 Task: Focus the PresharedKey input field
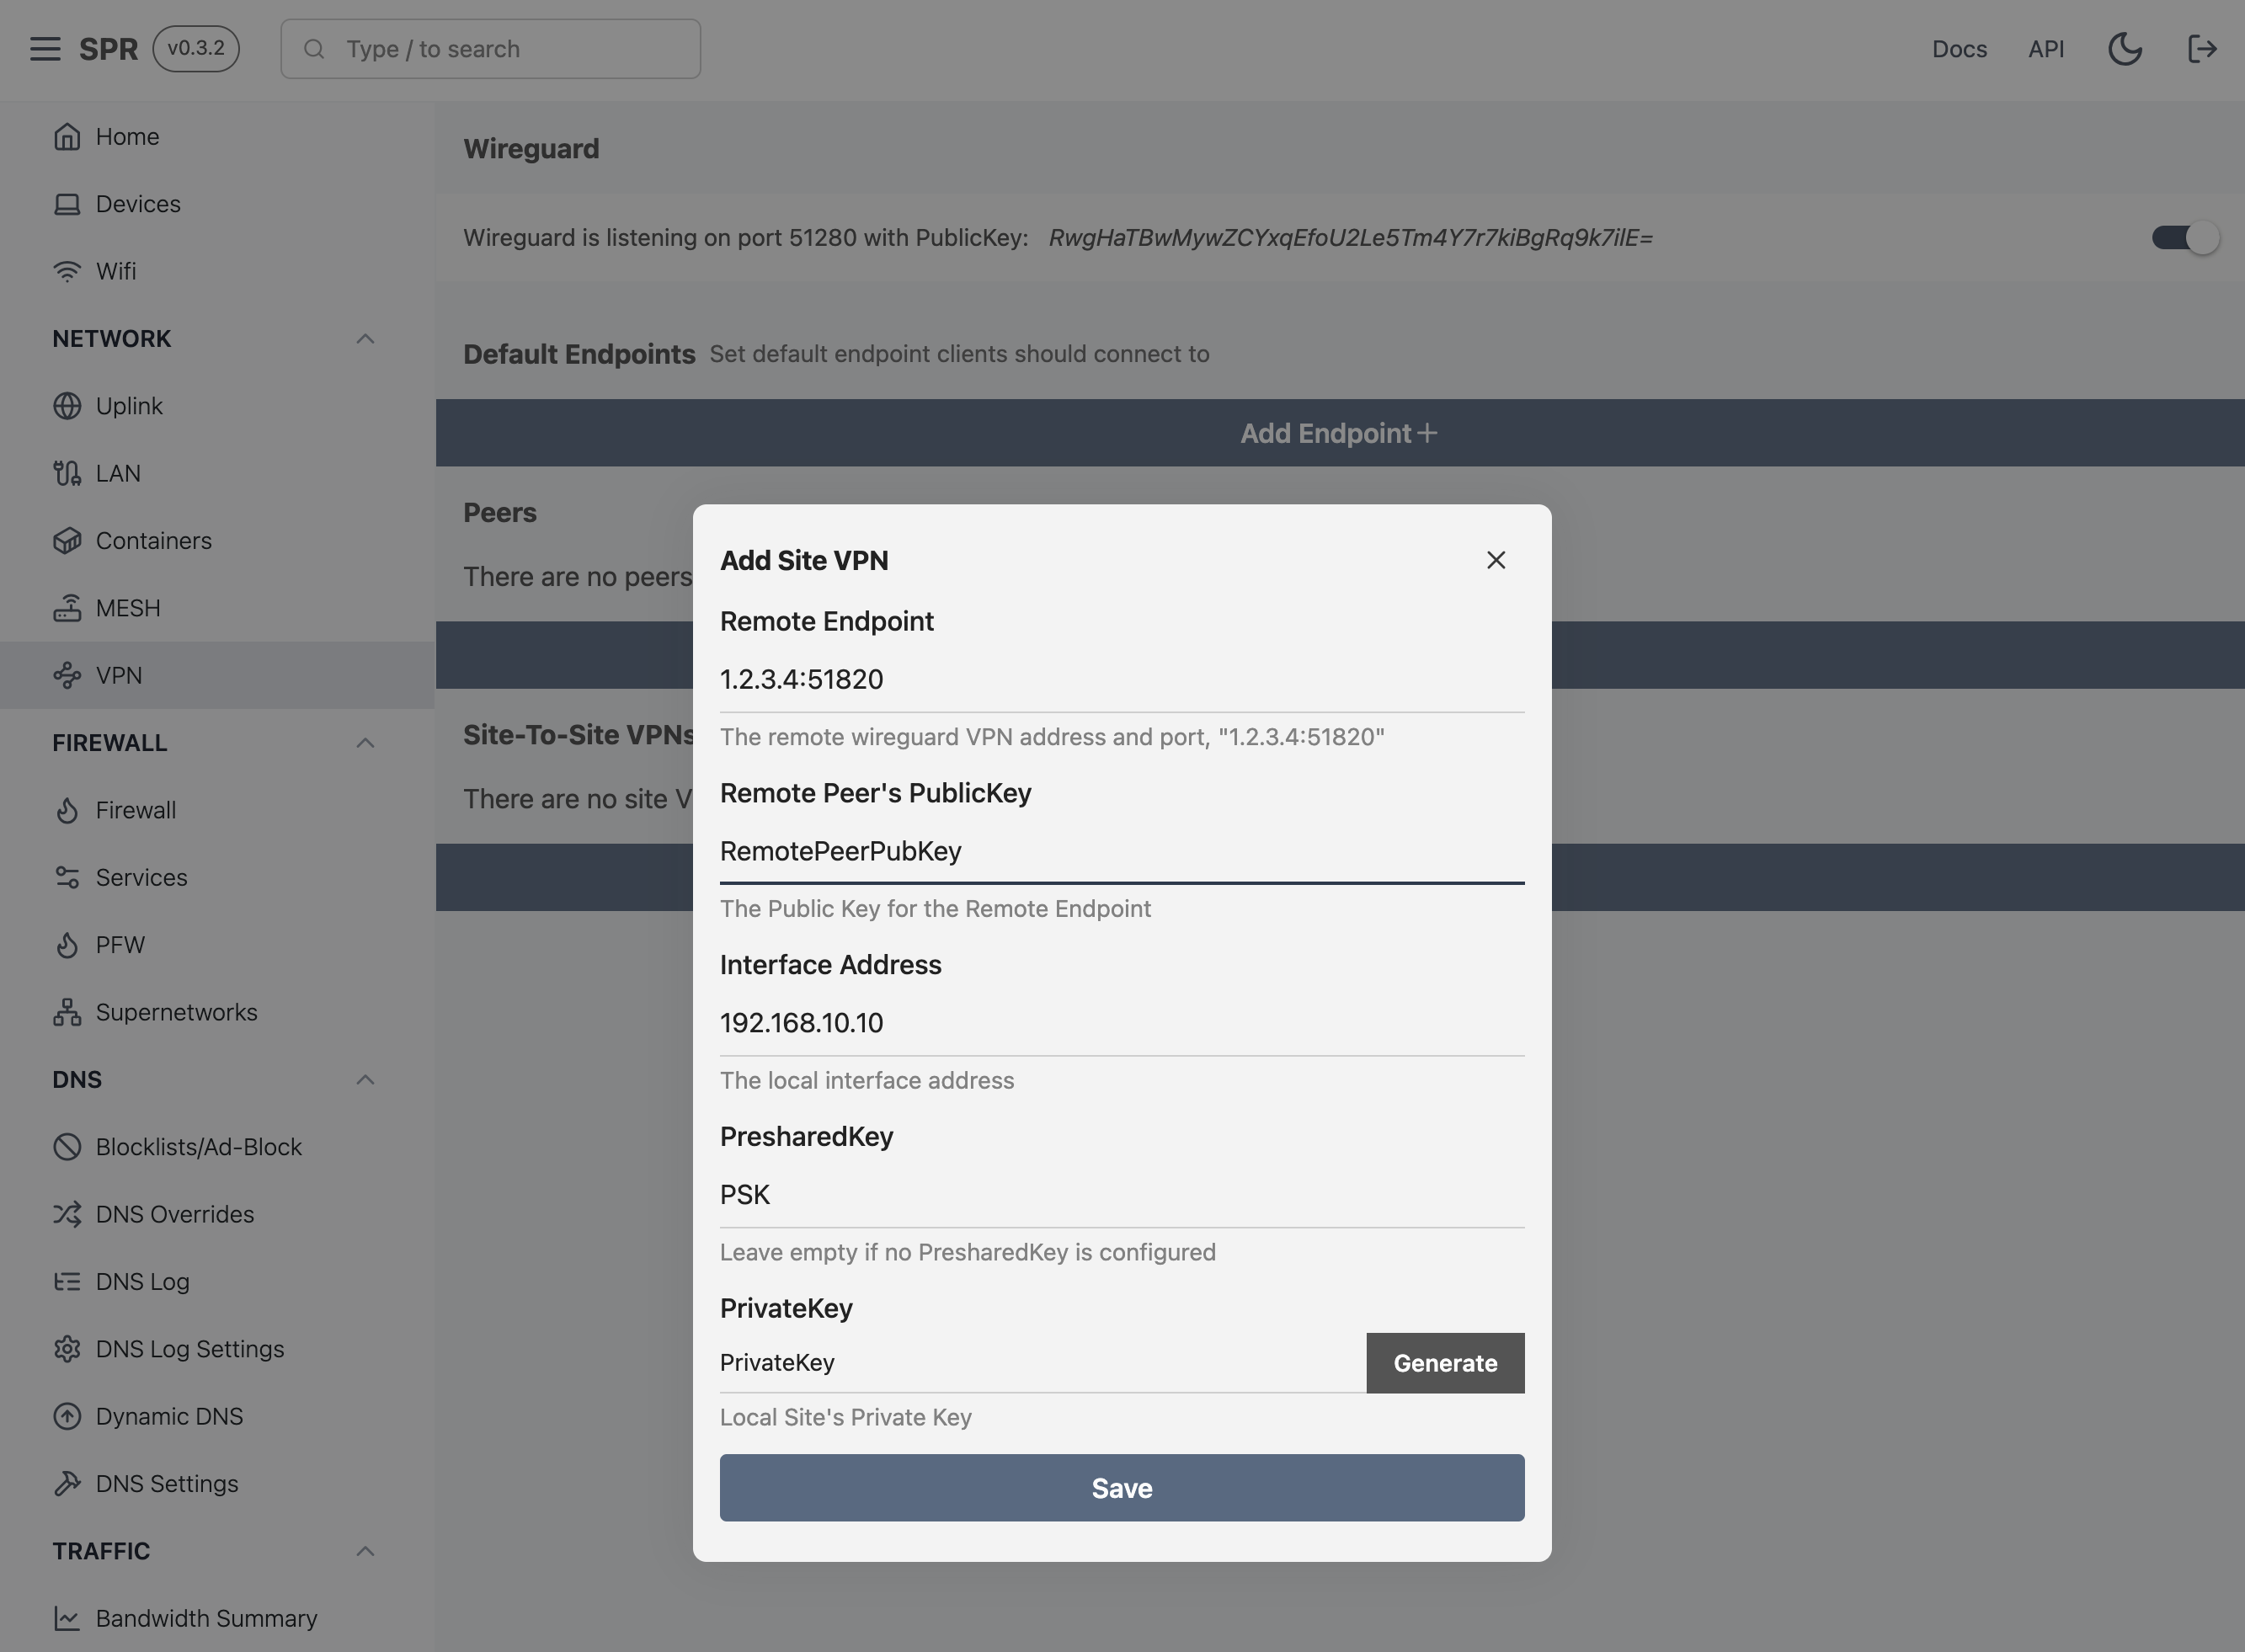(x=1122, y=1195)
